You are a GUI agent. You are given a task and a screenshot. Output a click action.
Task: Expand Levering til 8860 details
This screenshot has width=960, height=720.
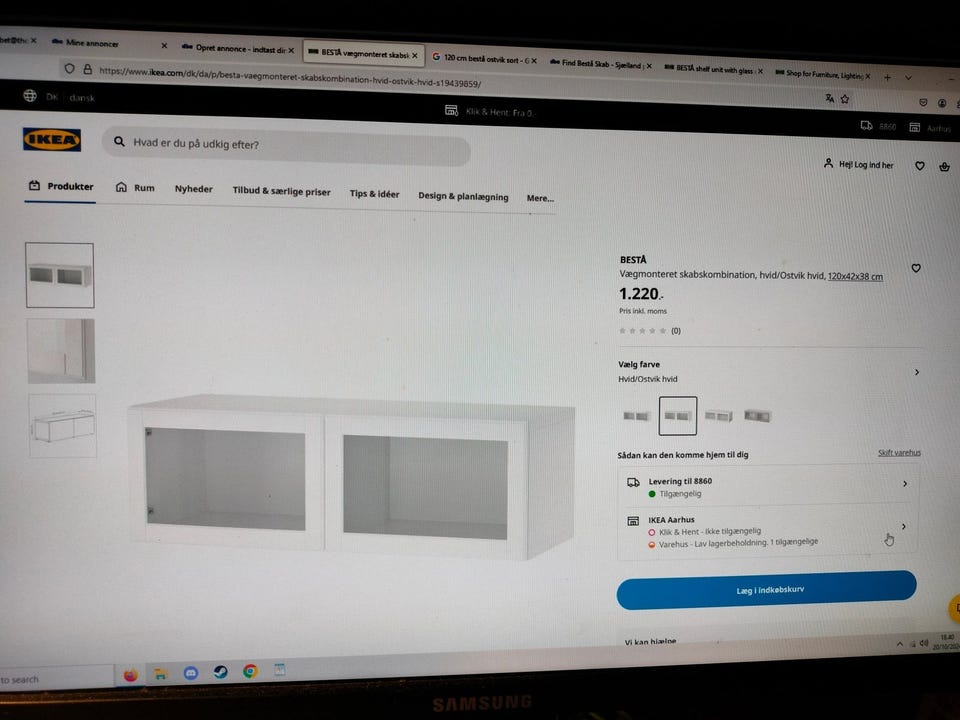pyautogui.click(x=767, y=487)
